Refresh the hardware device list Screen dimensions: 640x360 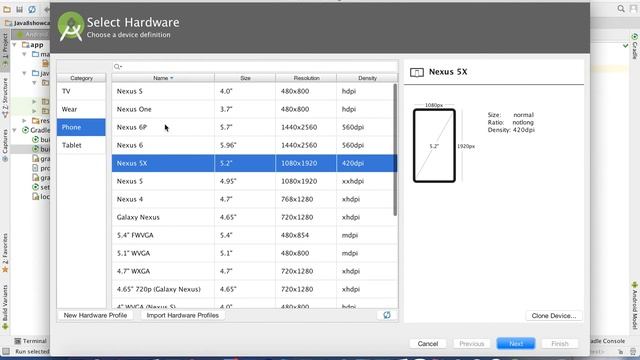pos(387,315)
